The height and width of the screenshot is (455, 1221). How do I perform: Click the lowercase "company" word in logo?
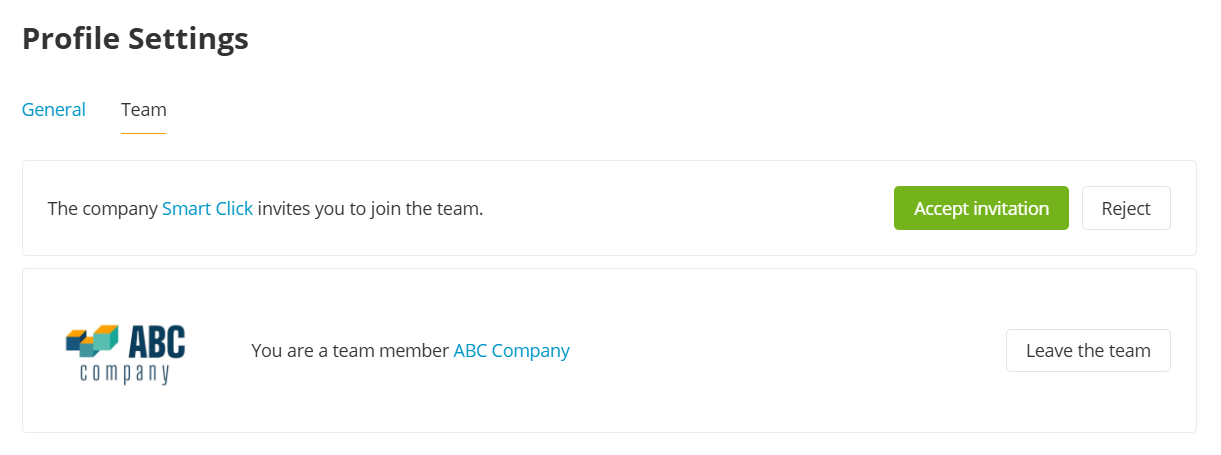(125, 374)
